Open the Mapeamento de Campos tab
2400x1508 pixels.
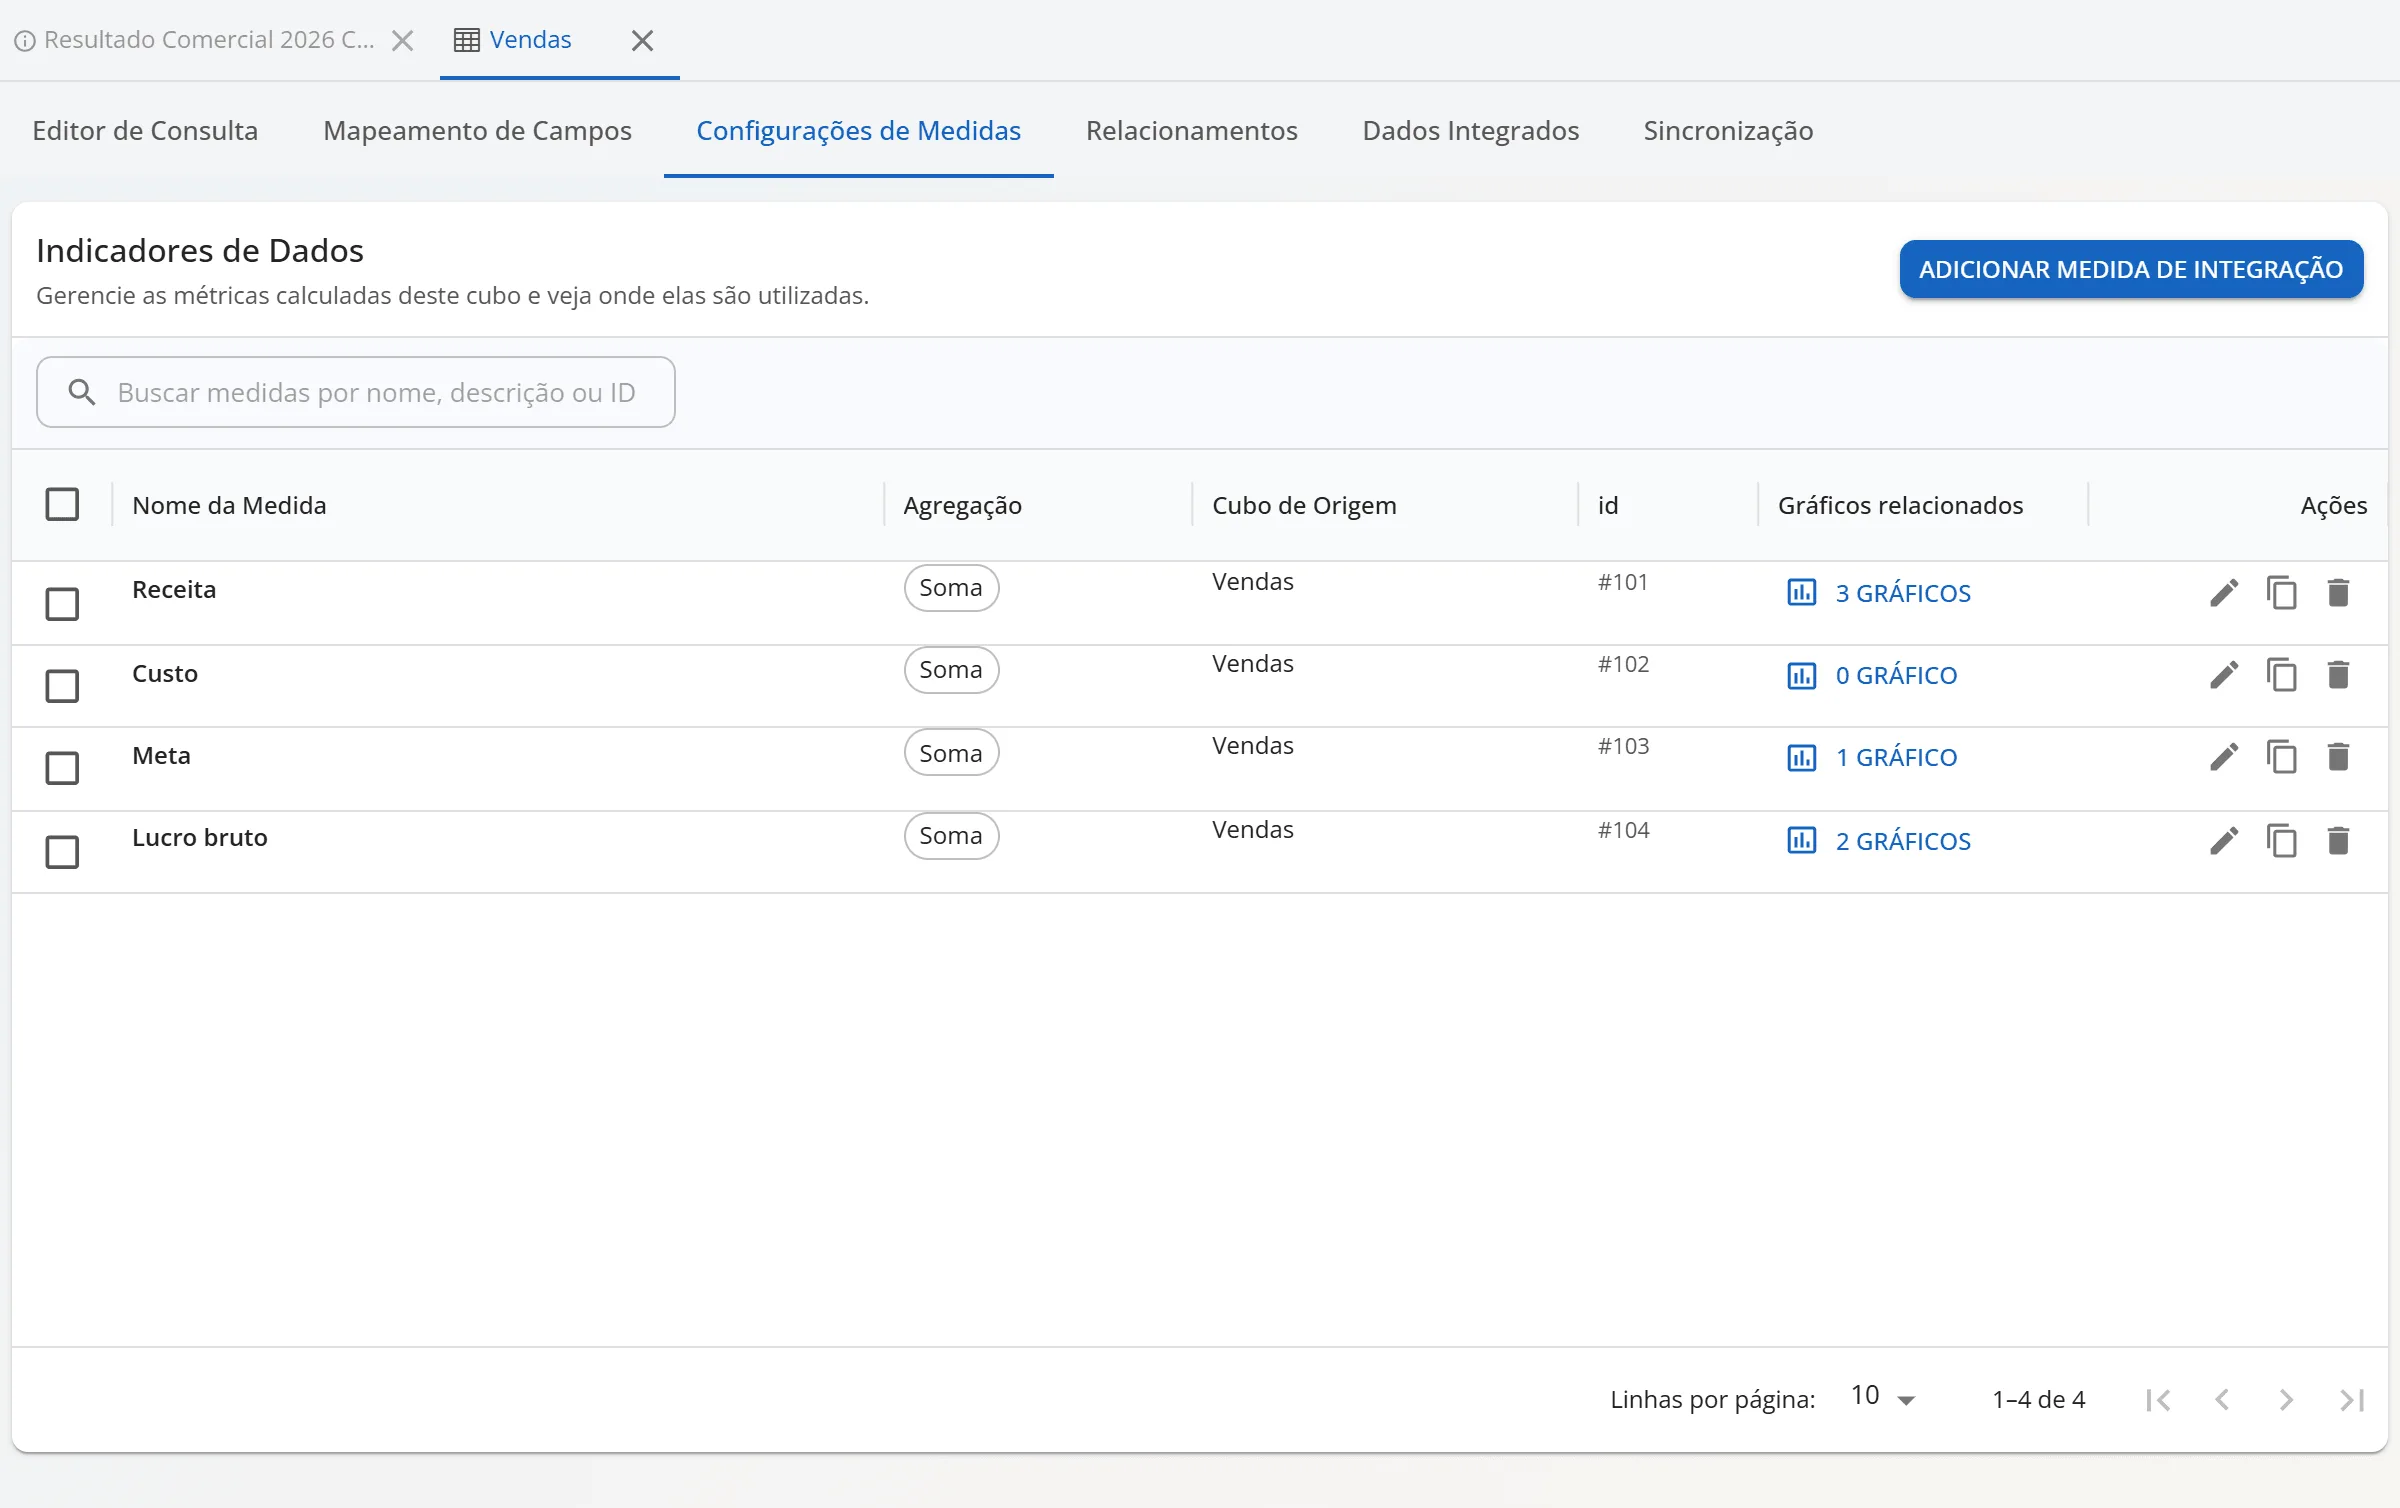(477, 131)
